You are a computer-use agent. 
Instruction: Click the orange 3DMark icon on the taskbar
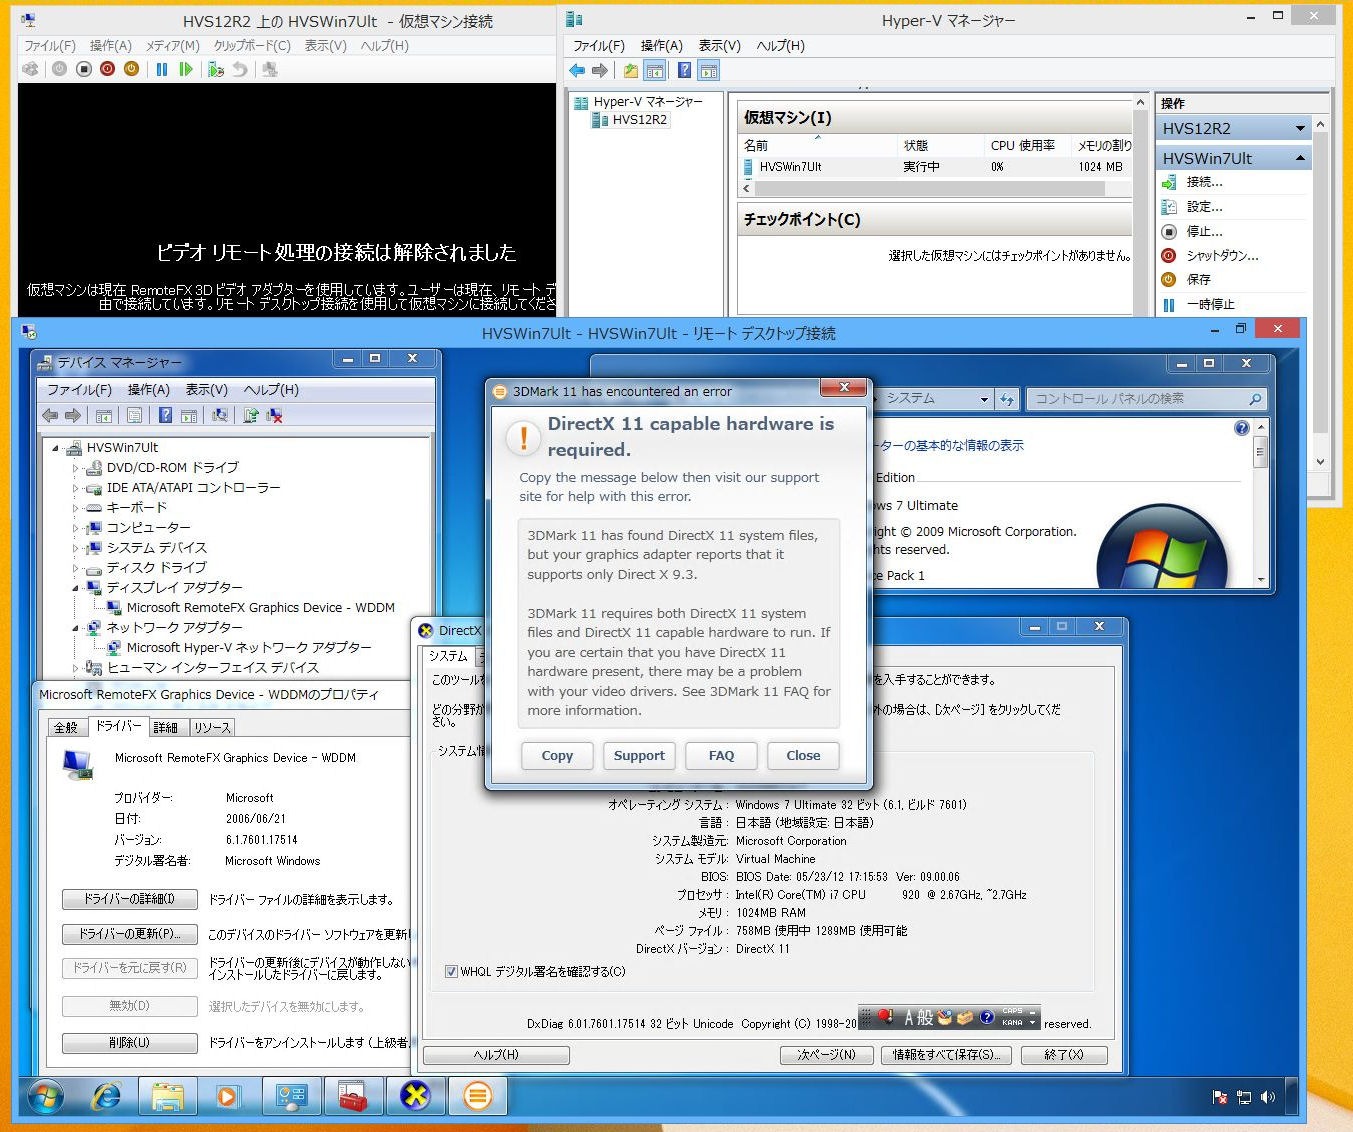477,1097
